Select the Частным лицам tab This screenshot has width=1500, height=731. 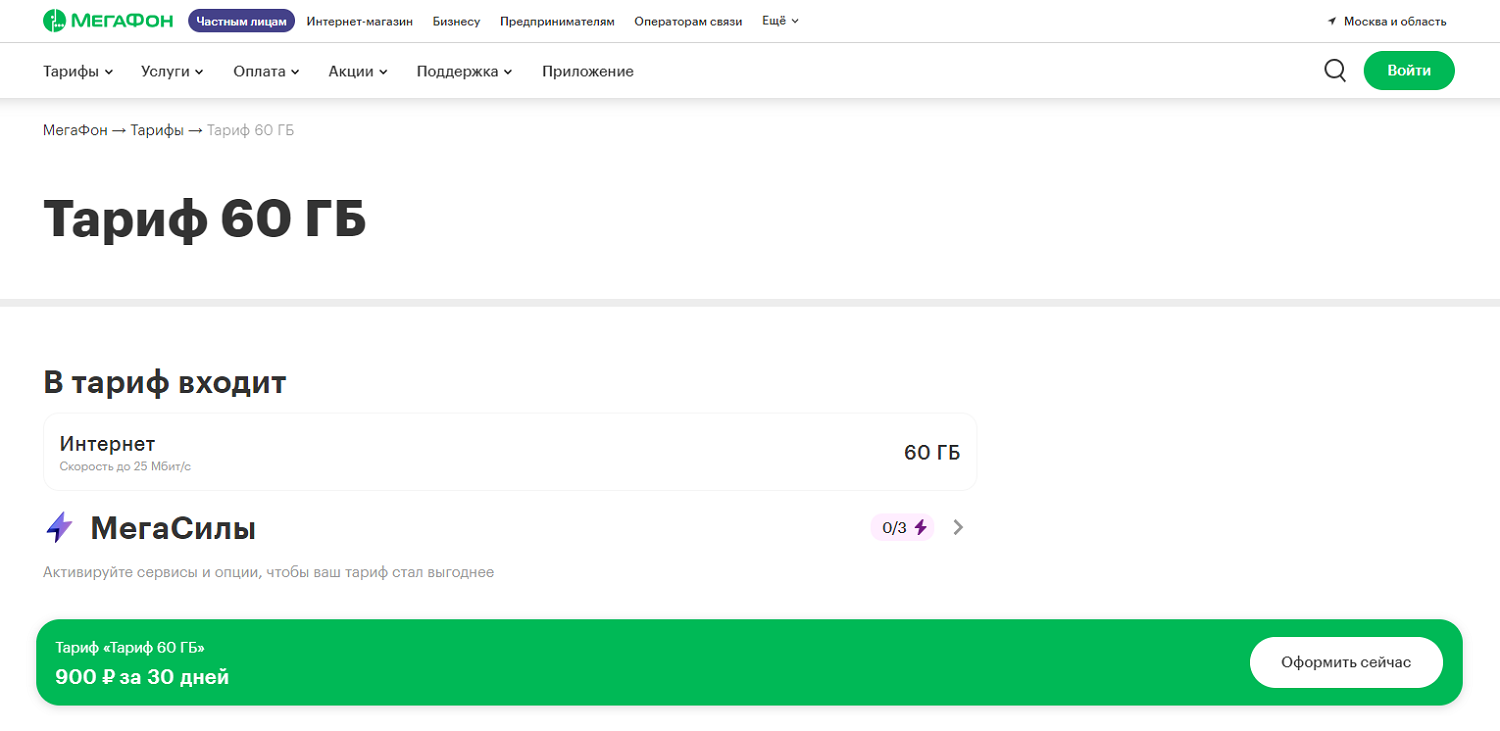click(x=241, y=21)
